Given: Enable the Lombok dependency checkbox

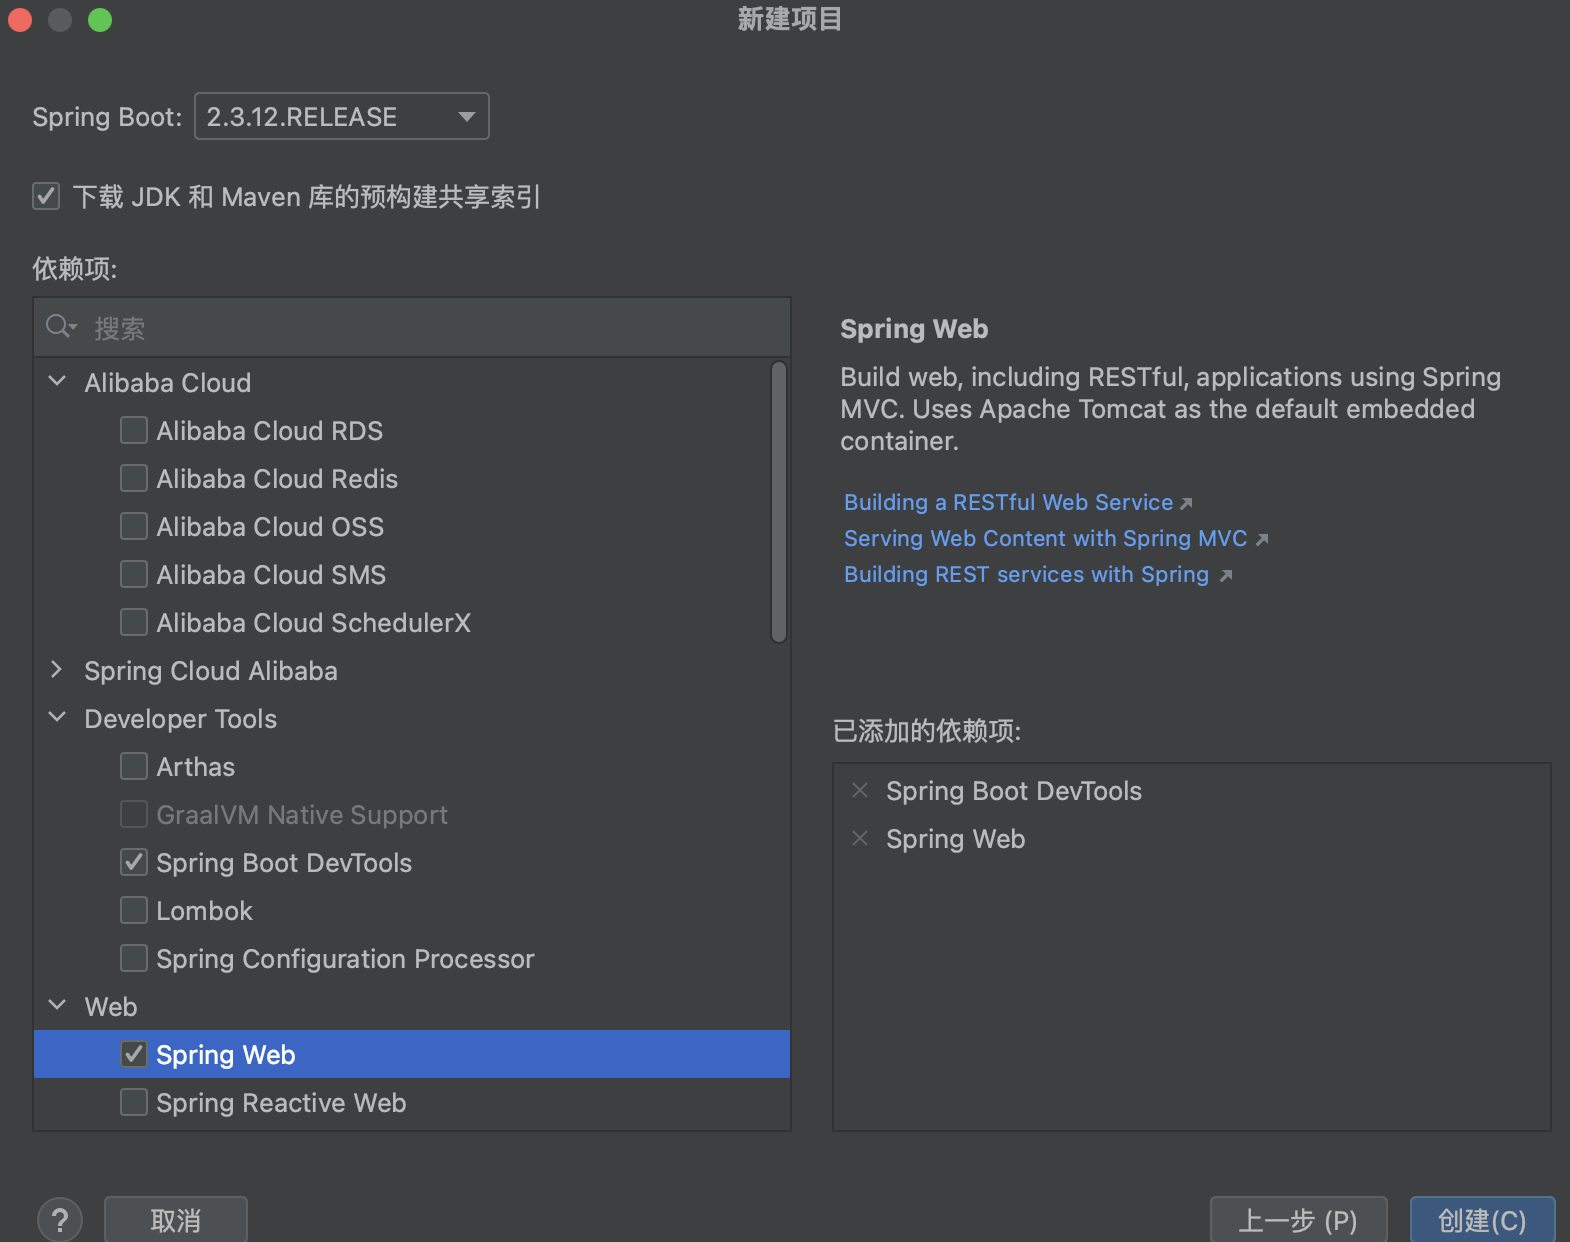Looking at the screenshot, I should pyautogui.click(x=134, y=911).
